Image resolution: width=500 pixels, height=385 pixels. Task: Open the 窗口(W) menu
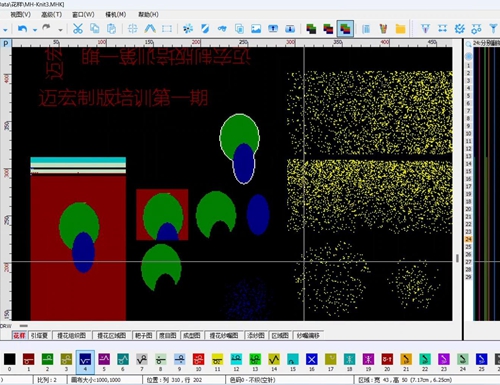pyautogui.click(x=83, y=14)
